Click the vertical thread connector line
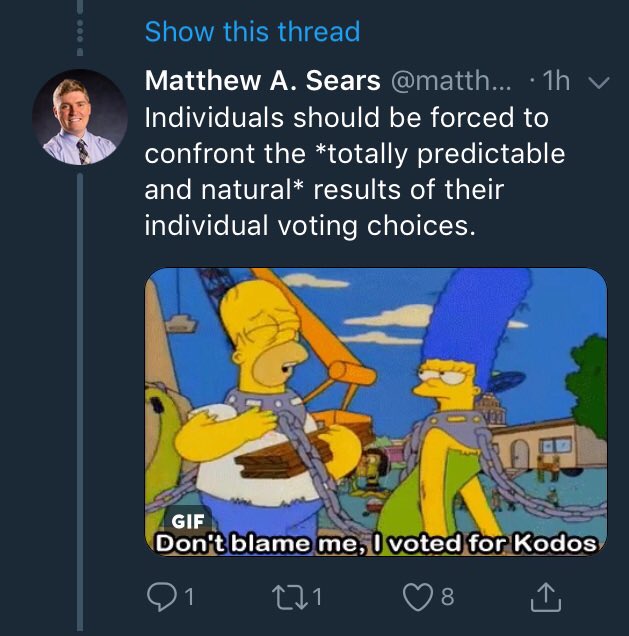Image resolution: width=629 pixels, height=636 pixels. pyautogui.click(x=81, y=400)
